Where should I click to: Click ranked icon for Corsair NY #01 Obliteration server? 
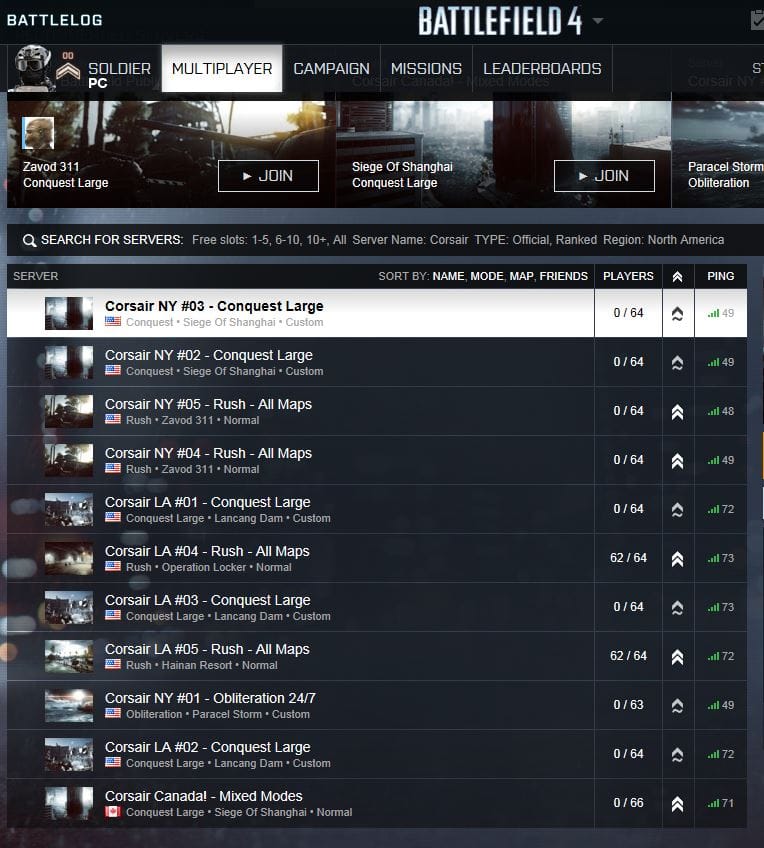tap(677, 706)
